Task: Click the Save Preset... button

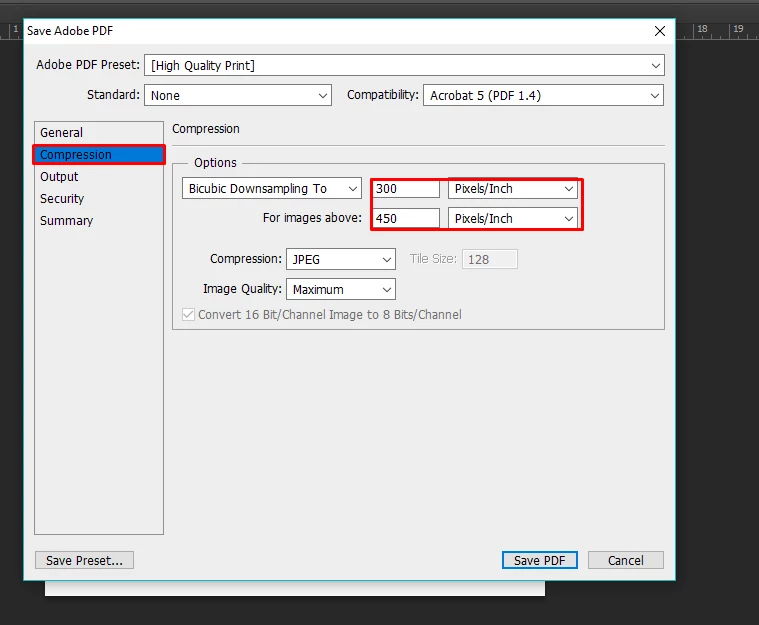Action: (84, 560)
